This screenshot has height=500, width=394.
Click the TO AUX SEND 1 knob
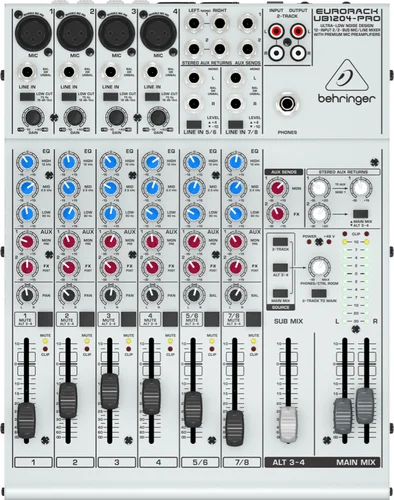click(361, 188)
